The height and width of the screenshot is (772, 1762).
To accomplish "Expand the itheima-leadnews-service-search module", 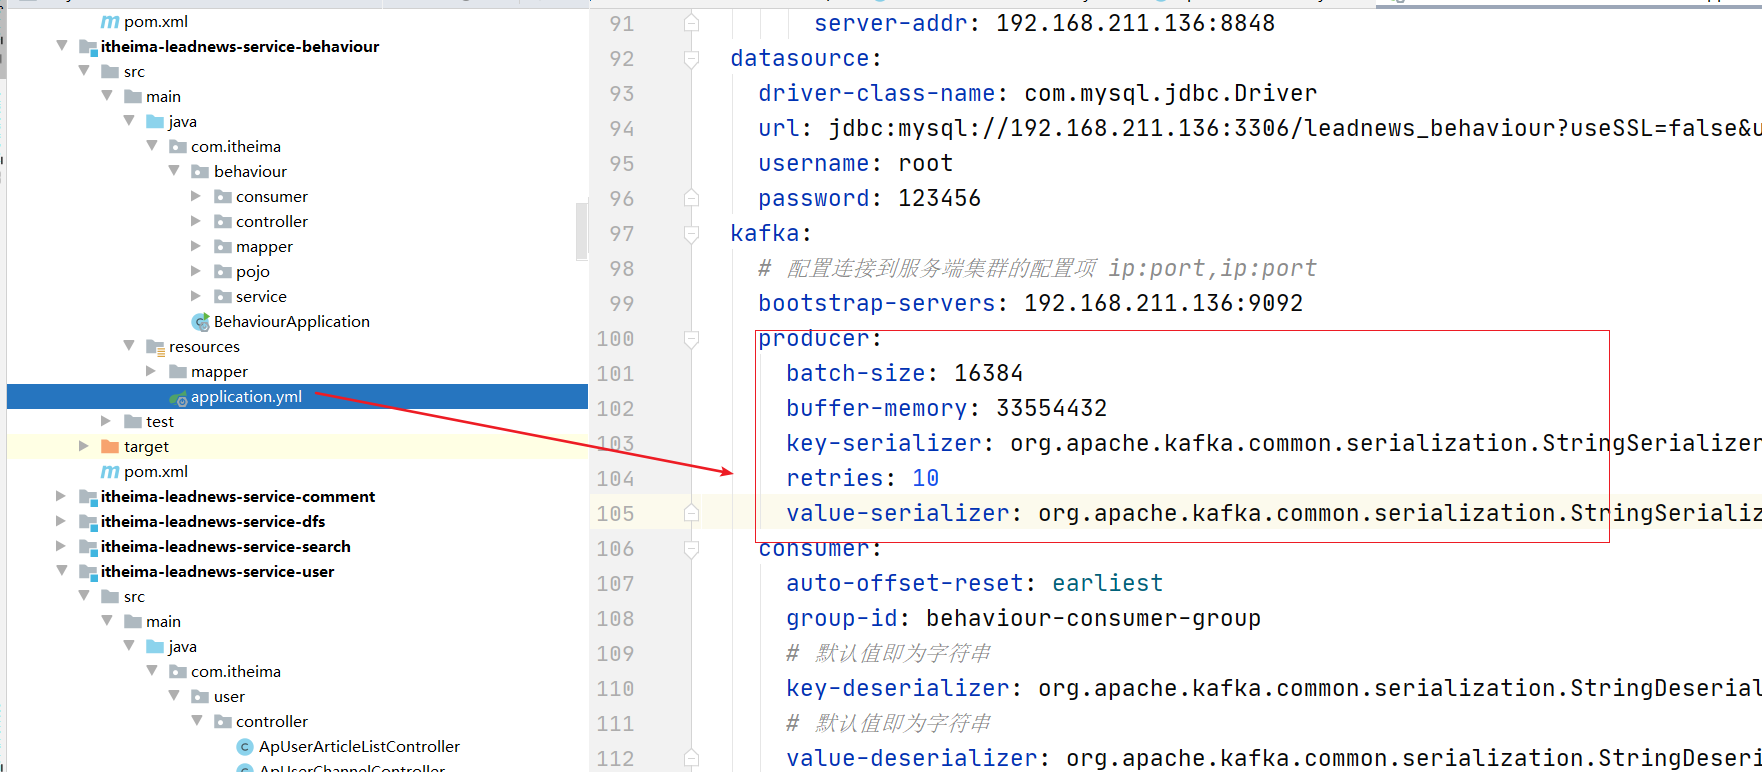I will coord(61,546).
